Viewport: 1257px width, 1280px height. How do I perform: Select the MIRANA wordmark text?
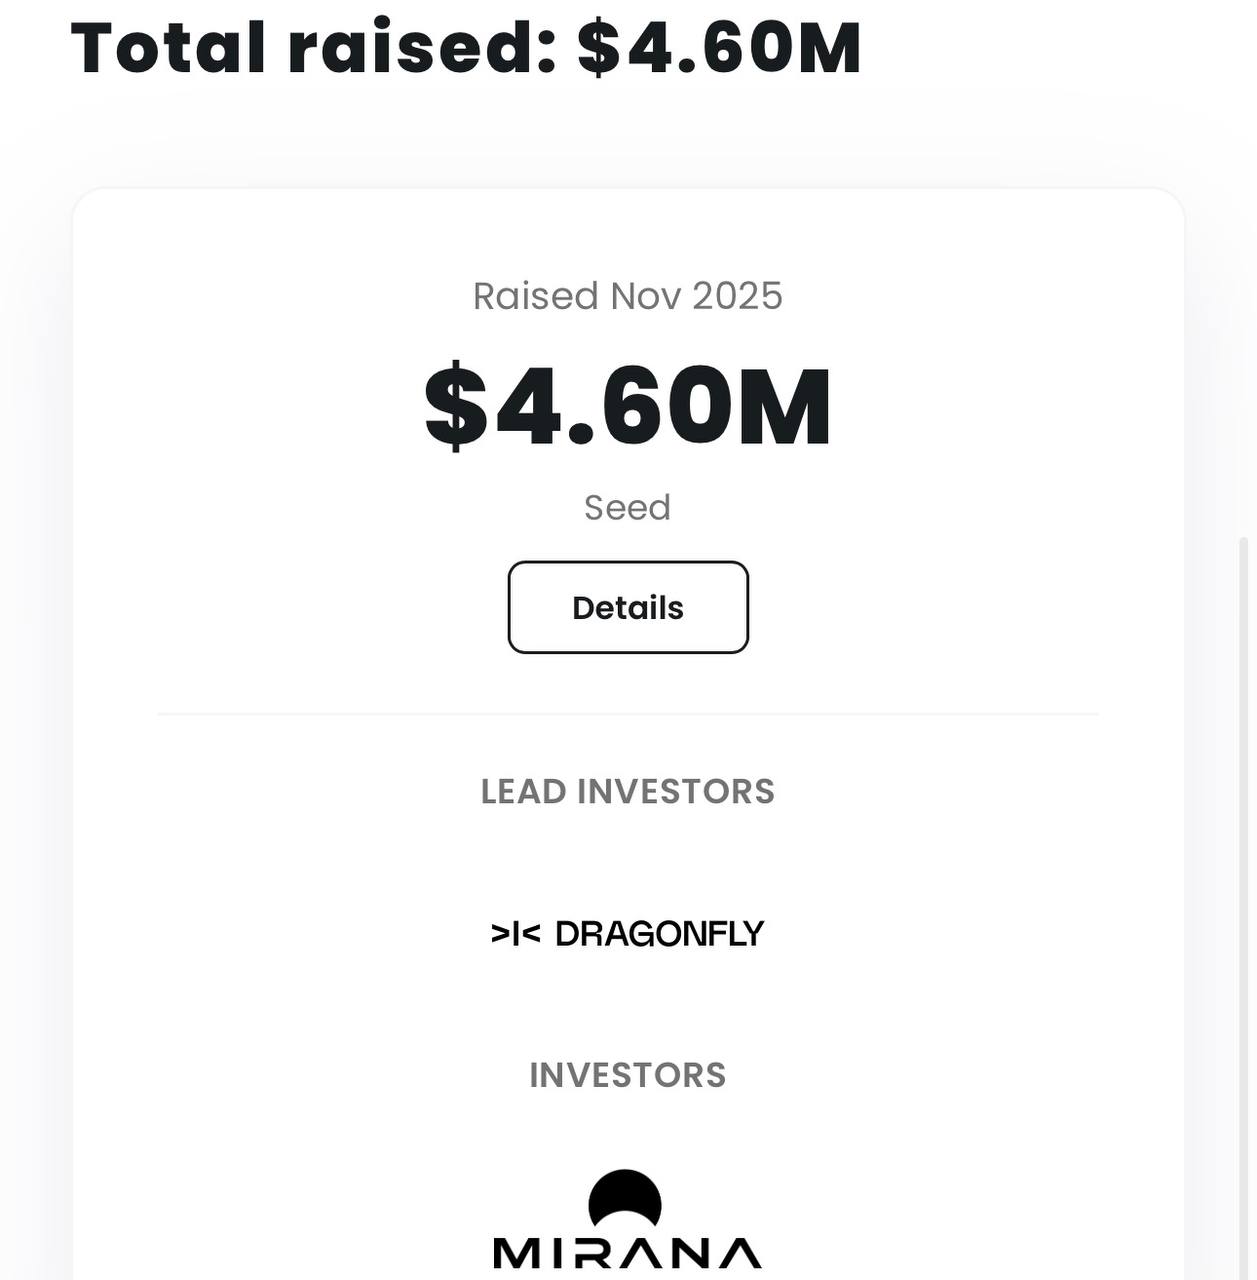627,1253
